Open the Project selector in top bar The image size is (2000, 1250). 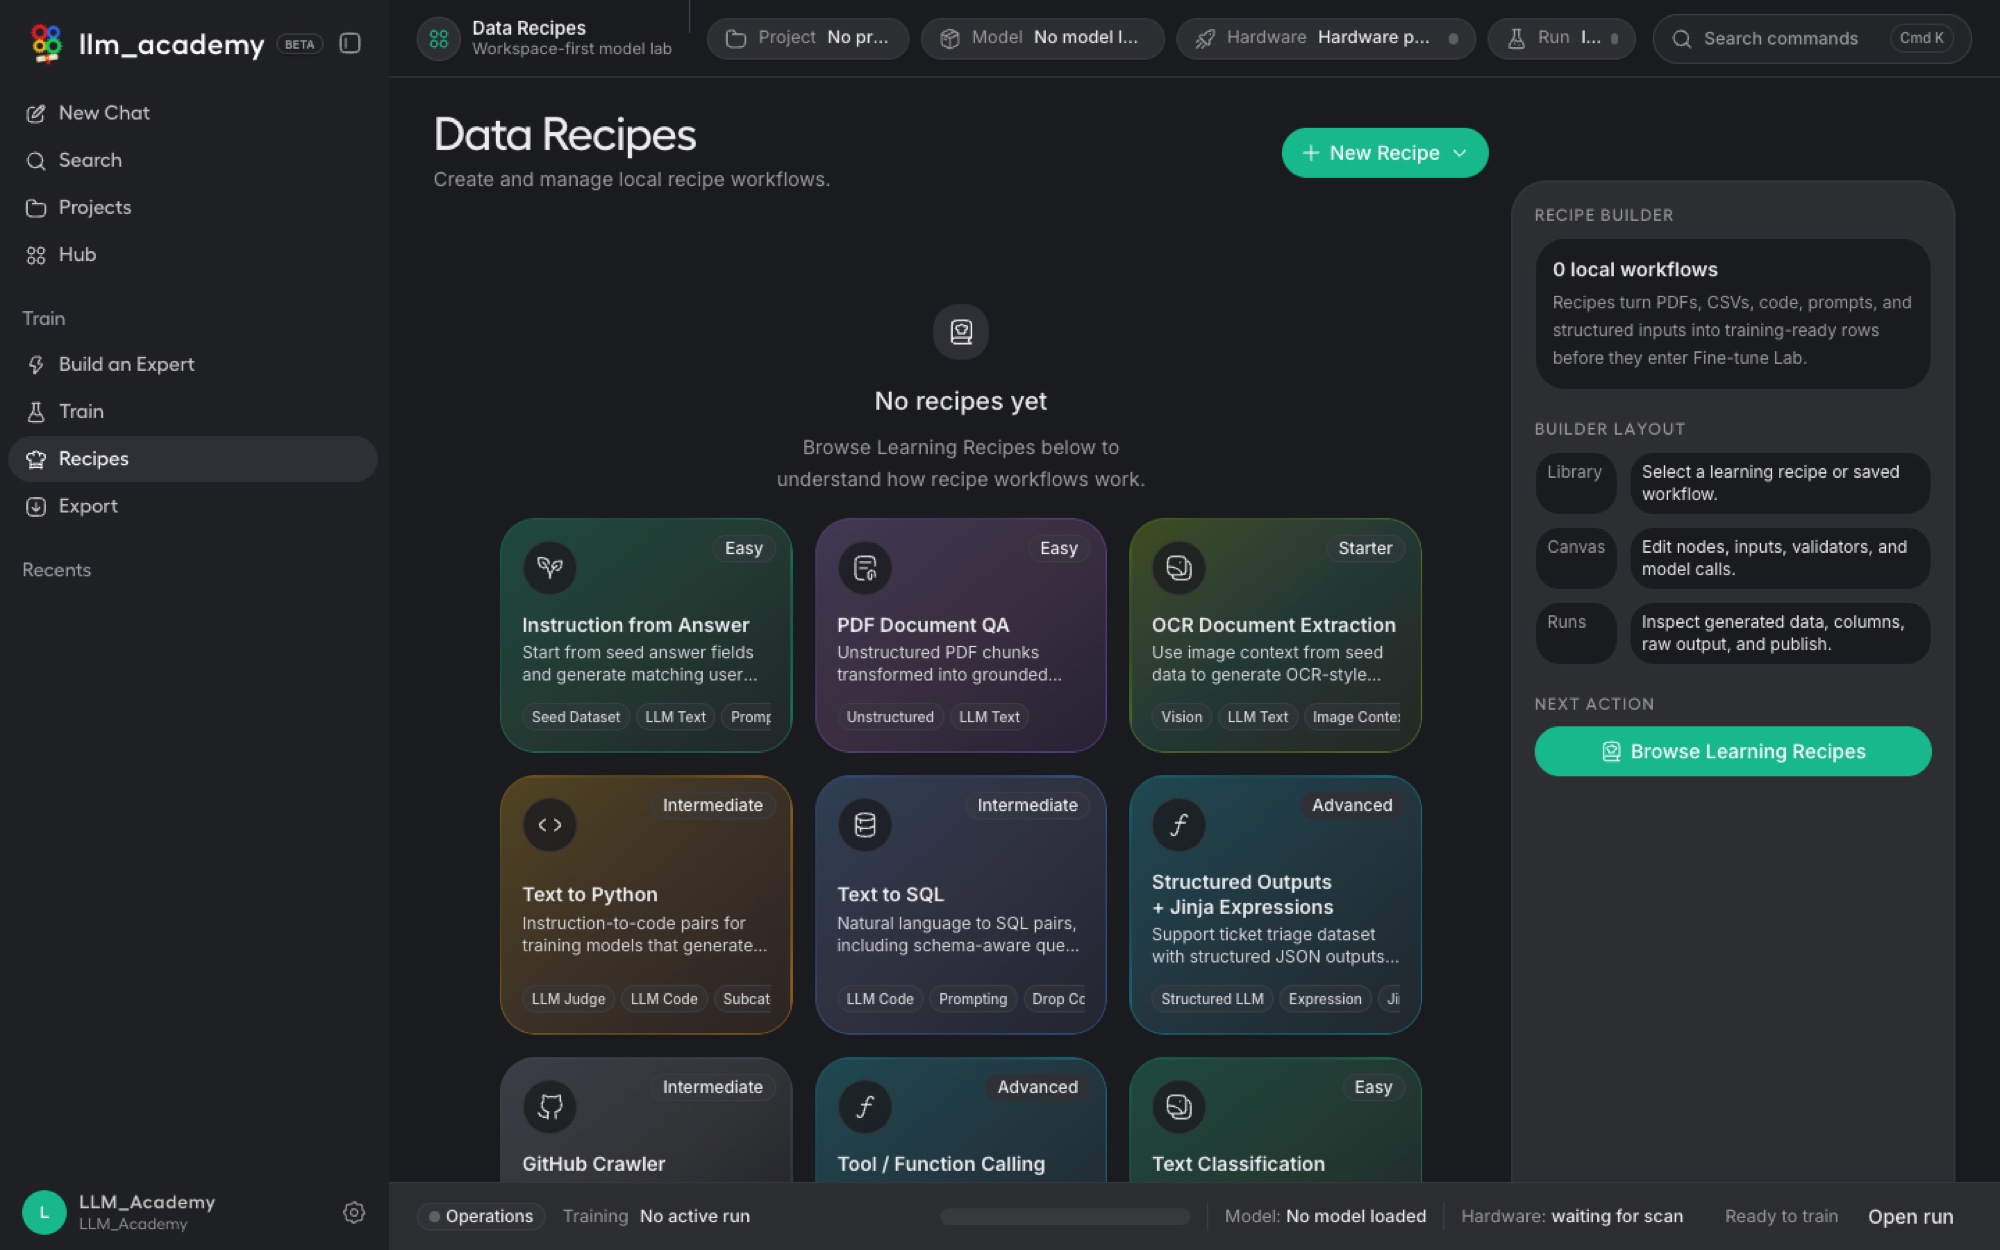point(808,38)
